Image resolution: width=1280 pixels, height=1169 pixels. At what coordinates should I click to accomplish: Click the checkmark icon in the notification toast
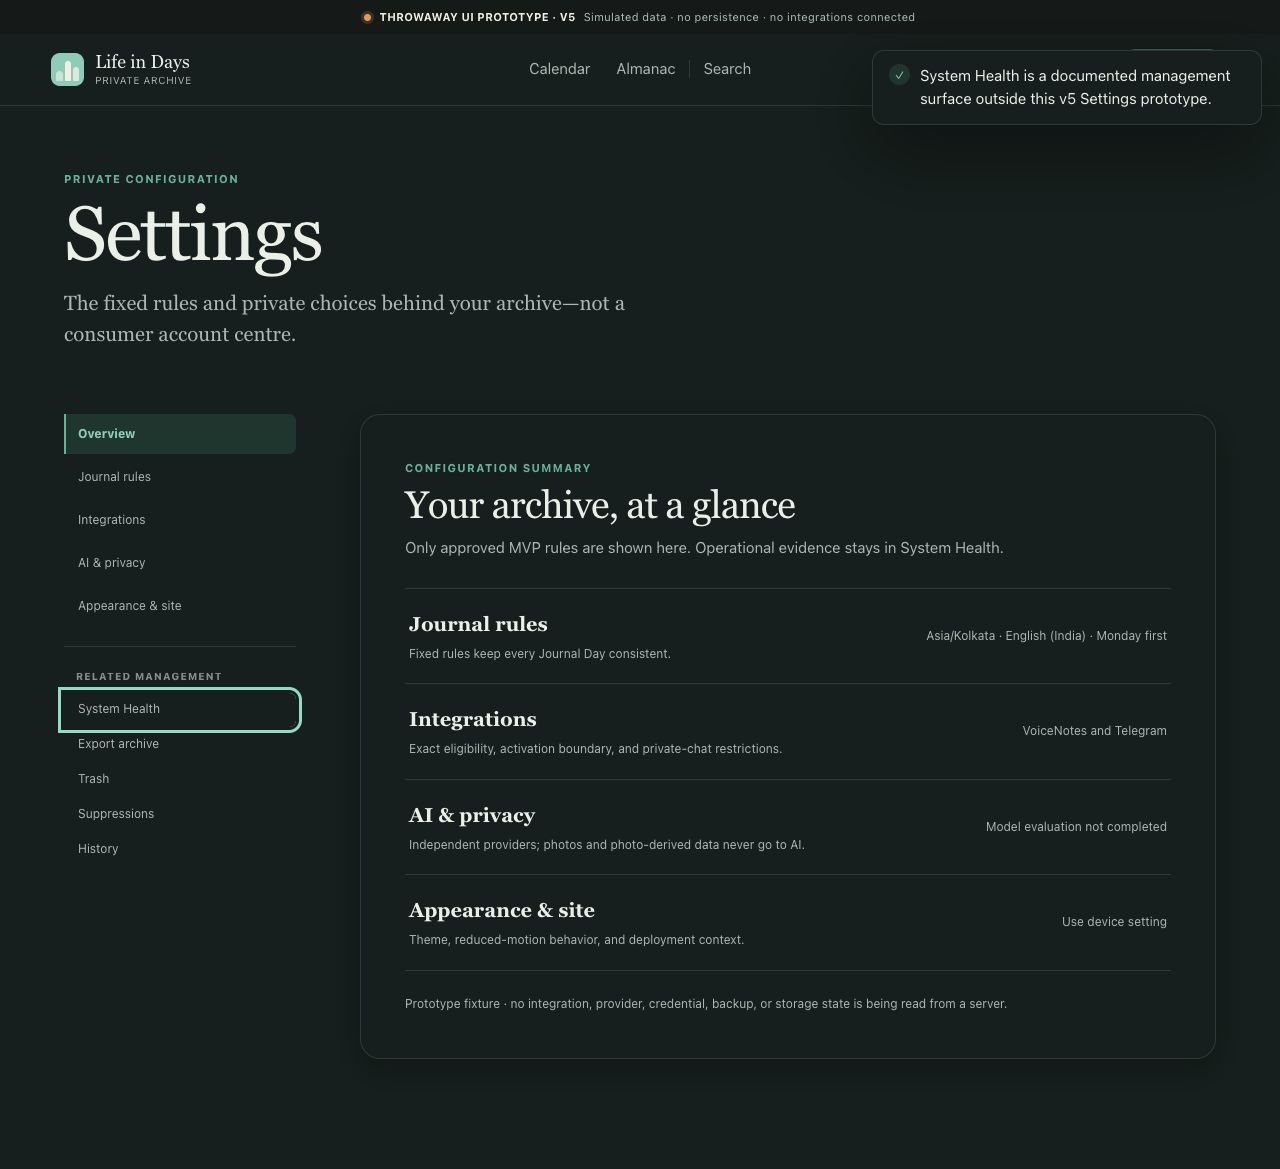[899, 76]
